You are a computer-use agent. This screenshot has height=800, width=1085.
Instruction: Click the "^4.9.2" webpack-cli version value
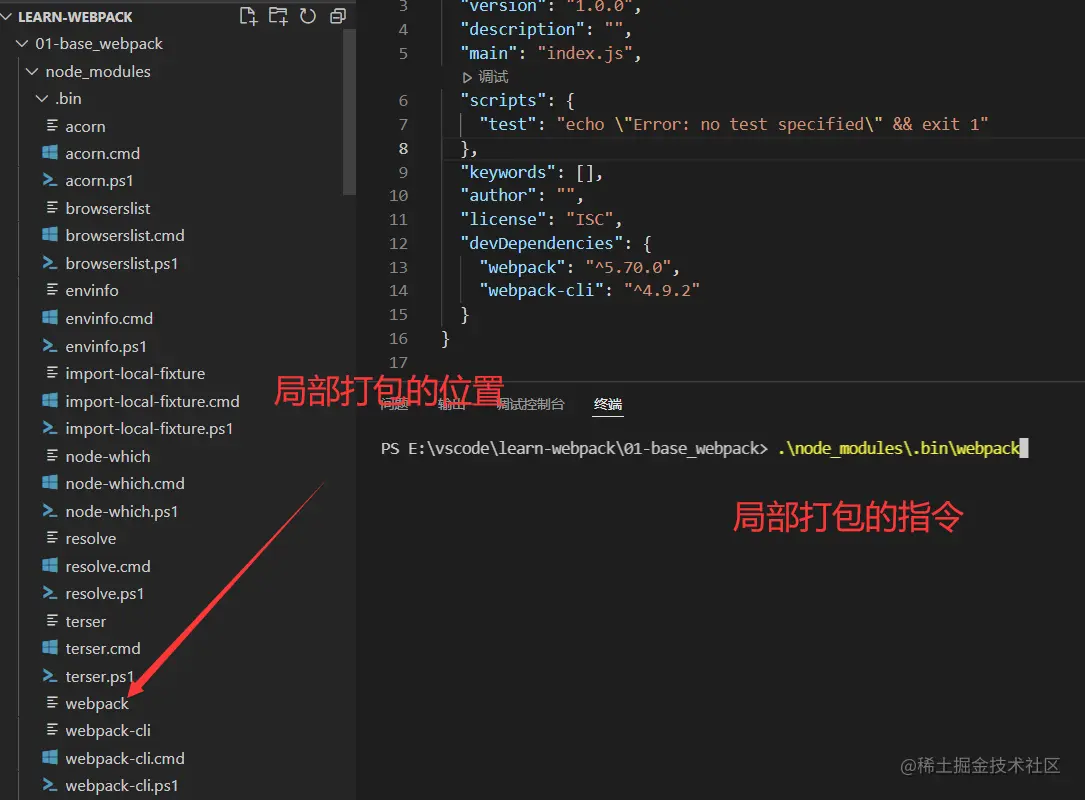click(662, 291)
